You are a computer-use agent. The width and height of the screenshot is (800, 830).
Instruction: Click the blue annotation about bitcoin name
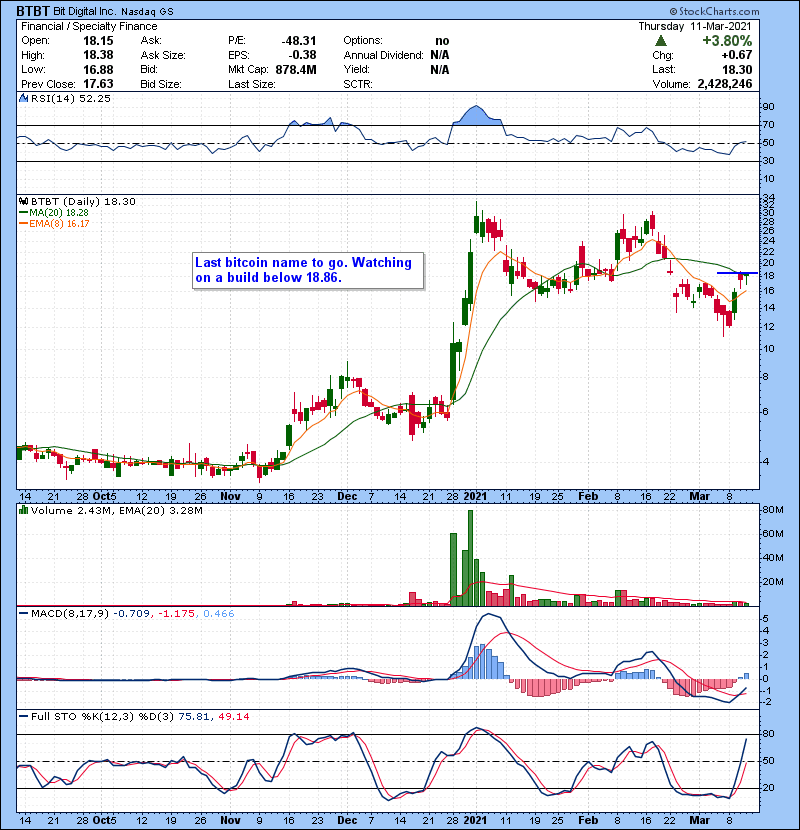[308, 270]
